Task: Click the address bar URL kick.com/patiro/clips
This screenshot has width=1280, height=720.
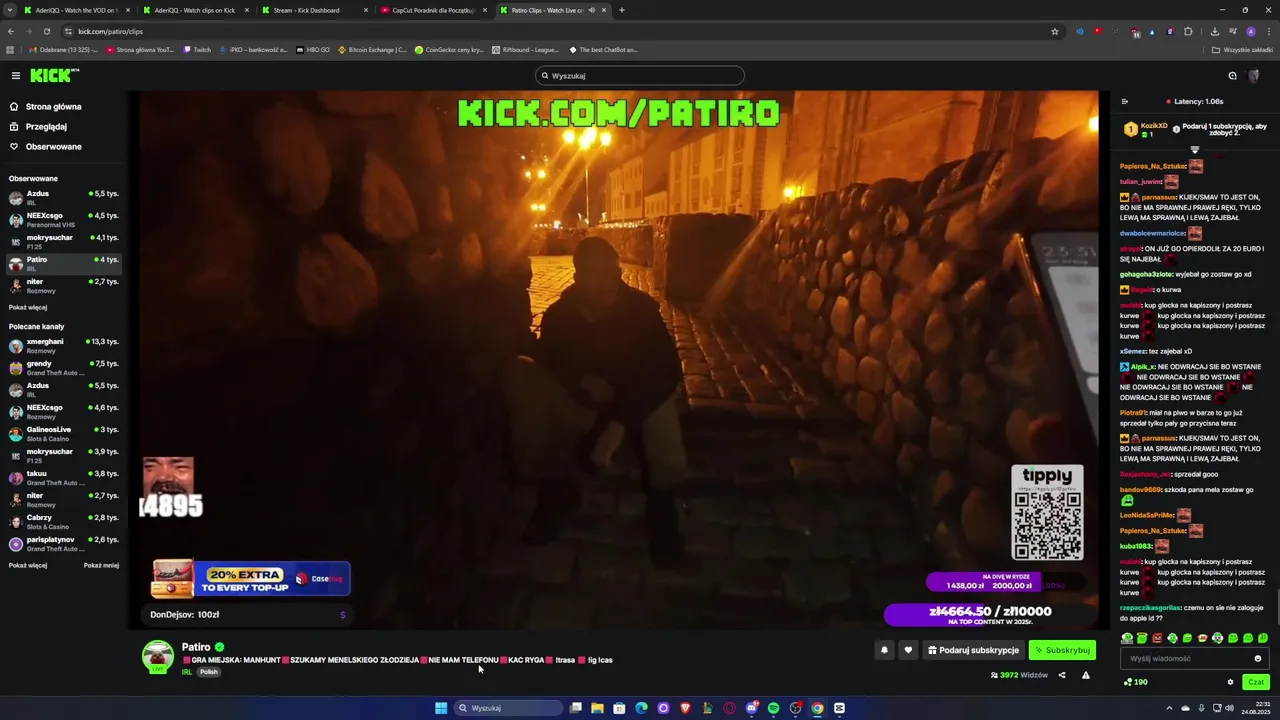Action: (x=110, y=31)
